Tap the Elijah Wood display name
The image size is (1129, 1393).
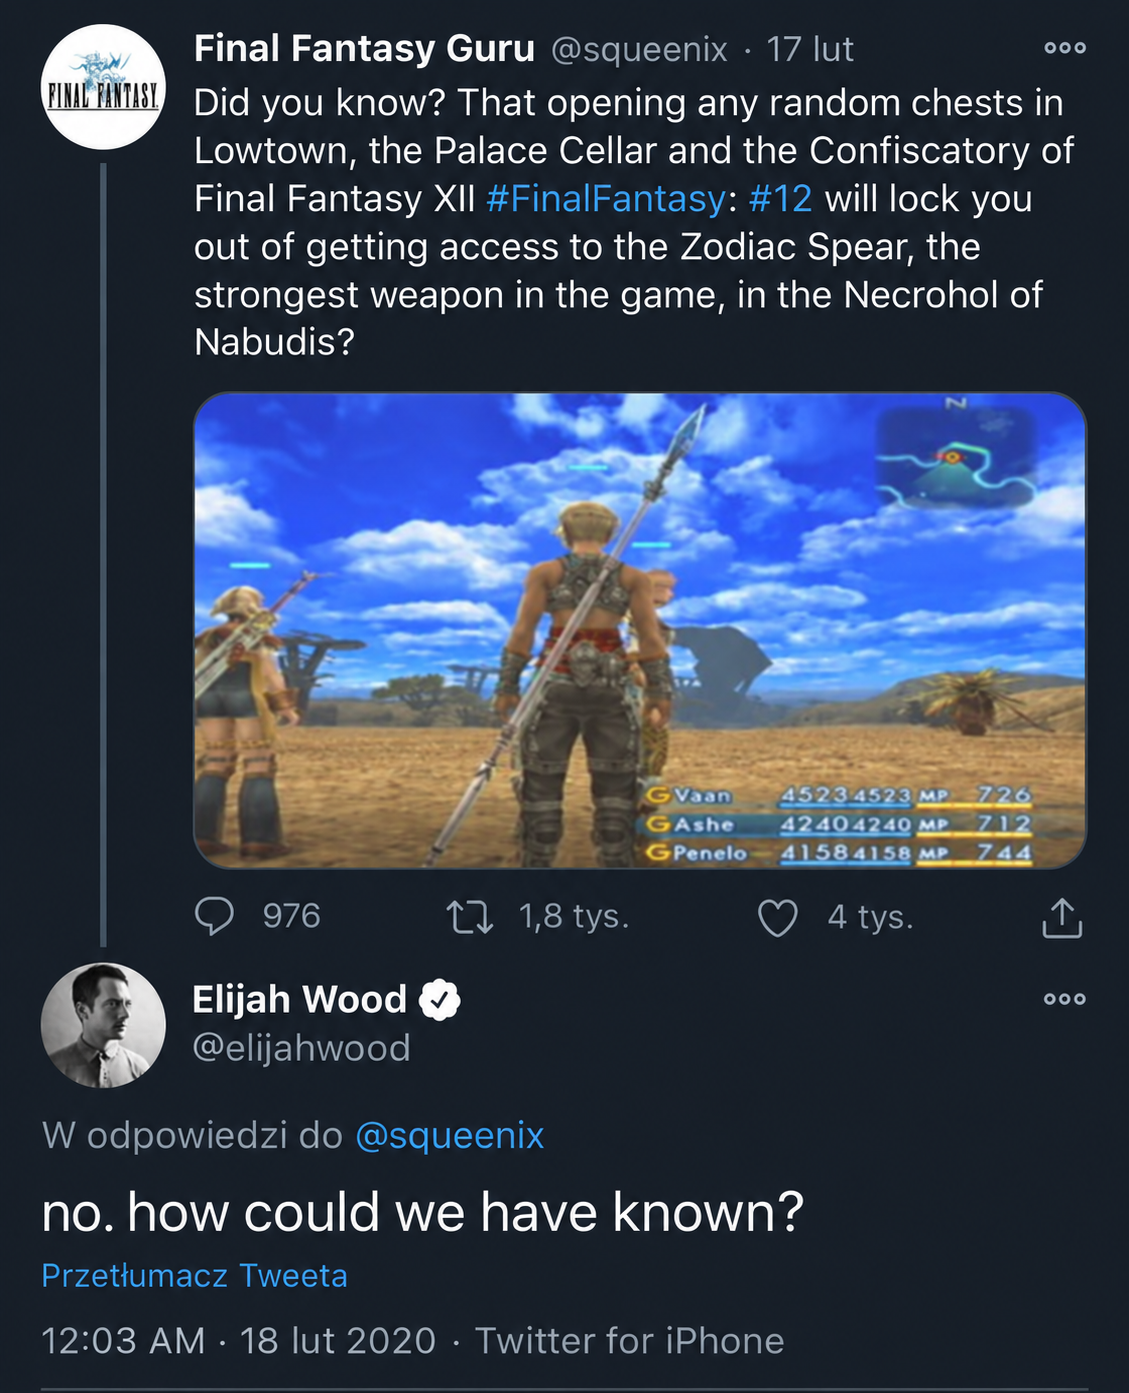[299, 999]
